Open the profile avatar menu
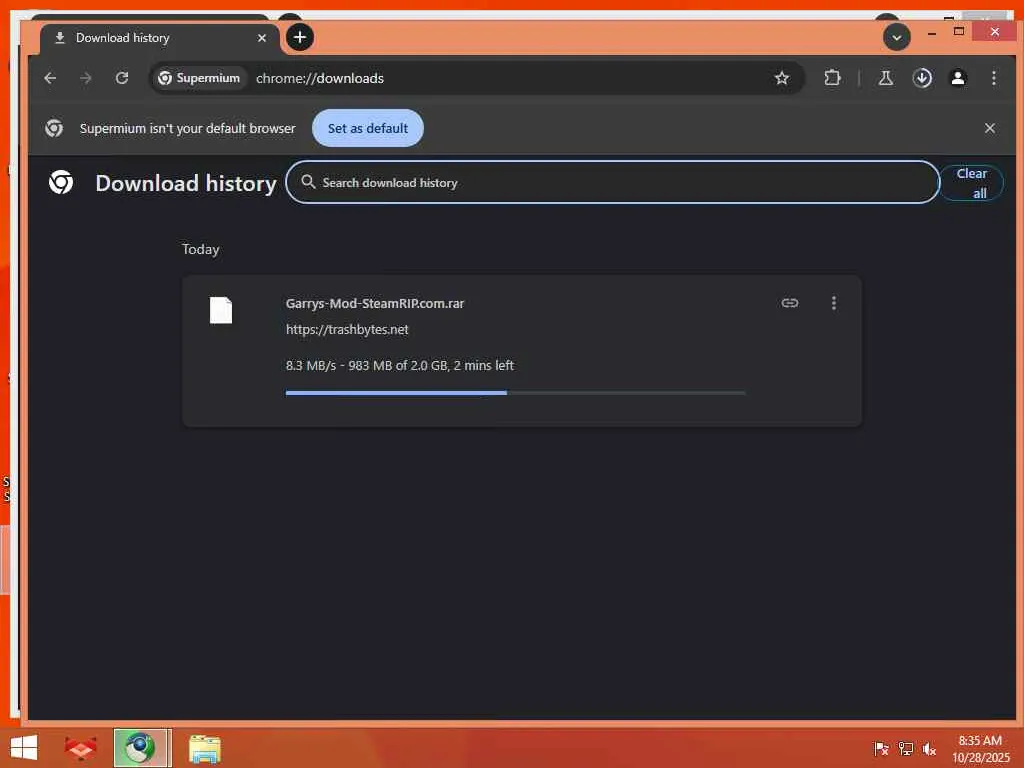This screenshot has width=1024, height=768. 957,78
